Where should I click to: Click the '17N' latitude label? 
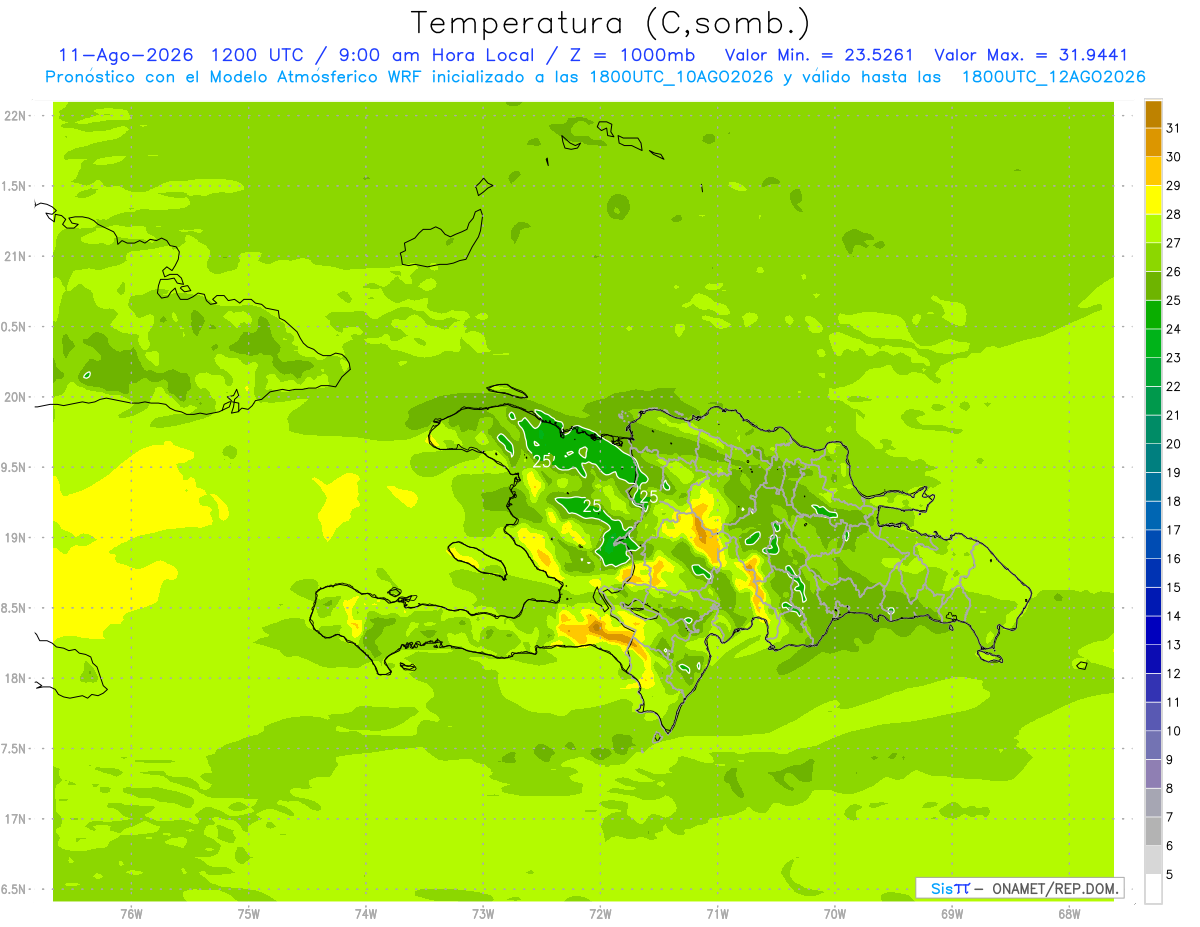tap(15, 819)
